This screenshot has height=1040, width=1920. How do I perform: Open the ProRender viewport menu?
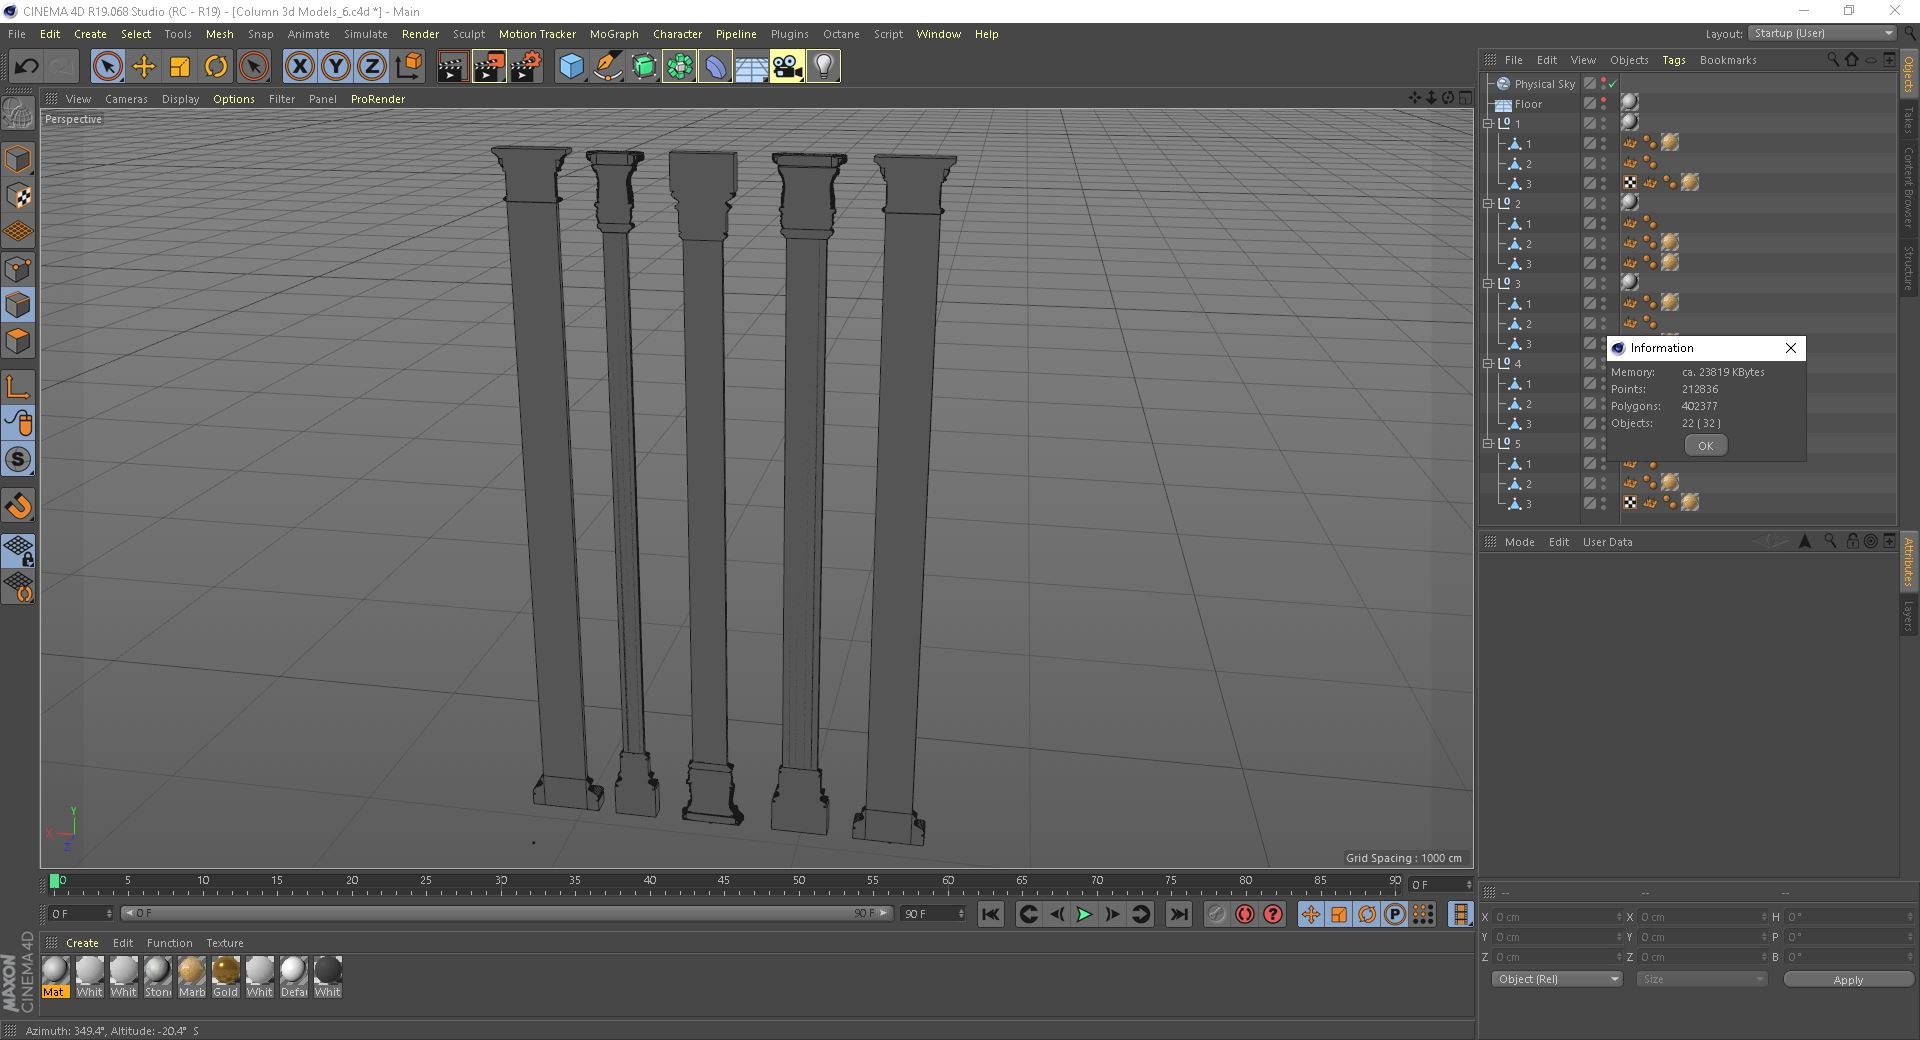pyautogui.click(x=378, y=99)
